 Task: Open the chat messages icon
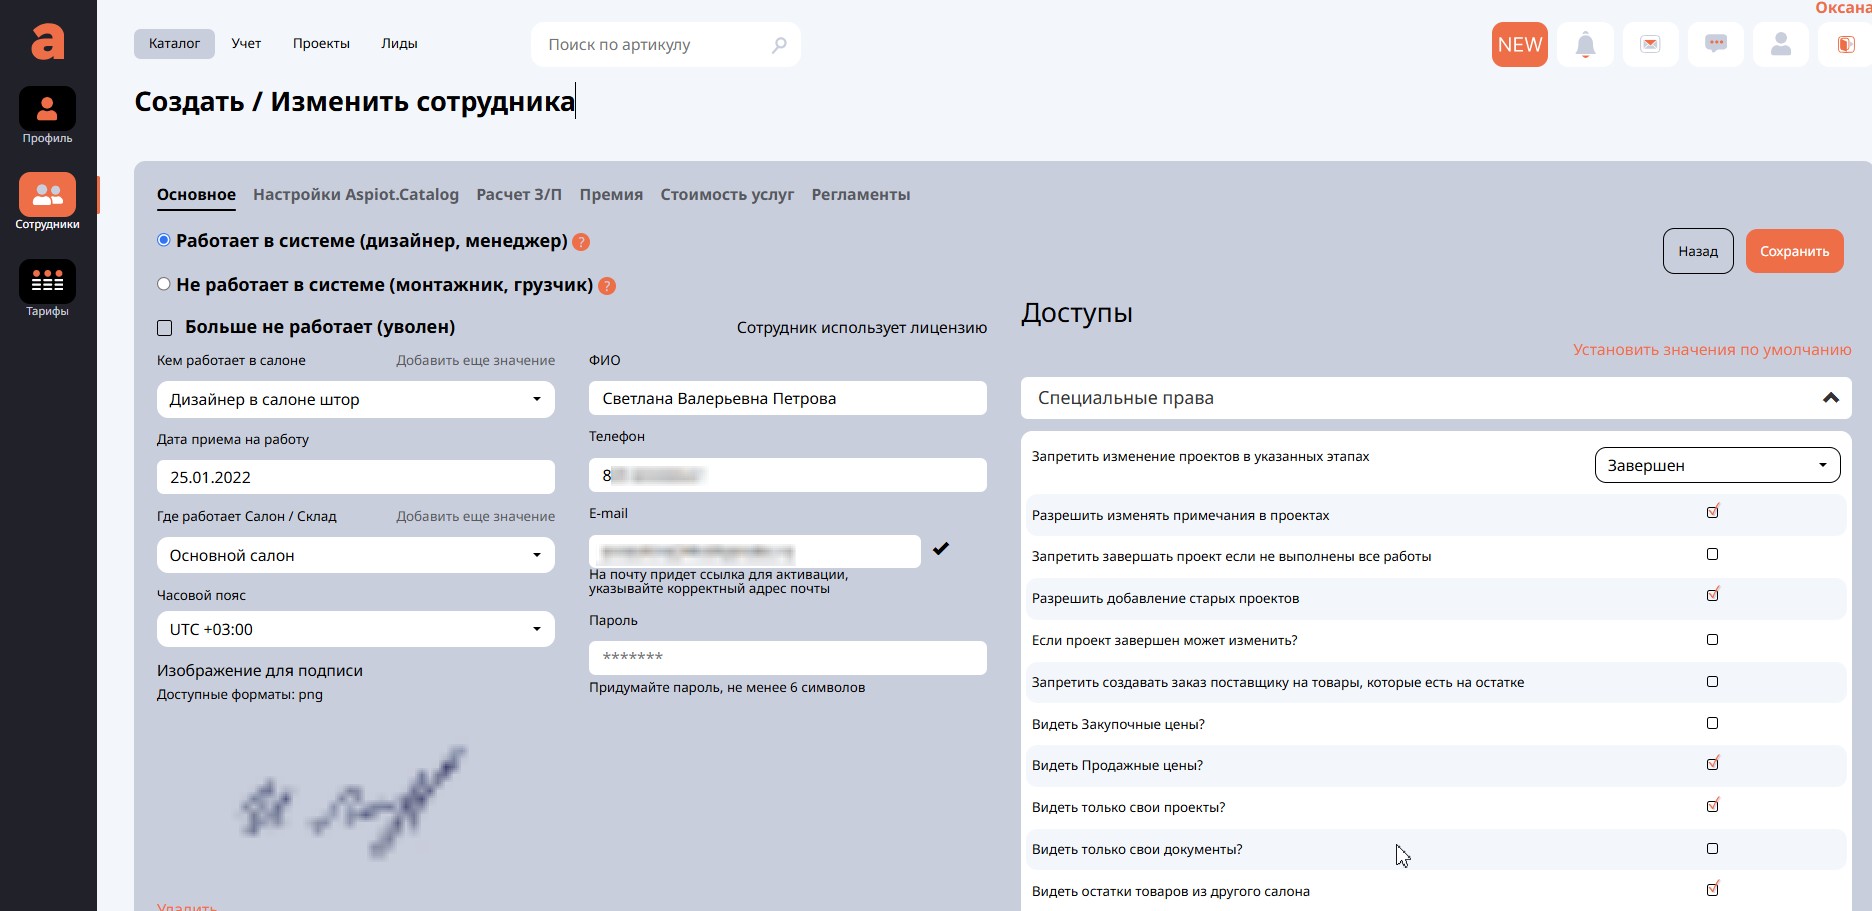[1715, 45]
